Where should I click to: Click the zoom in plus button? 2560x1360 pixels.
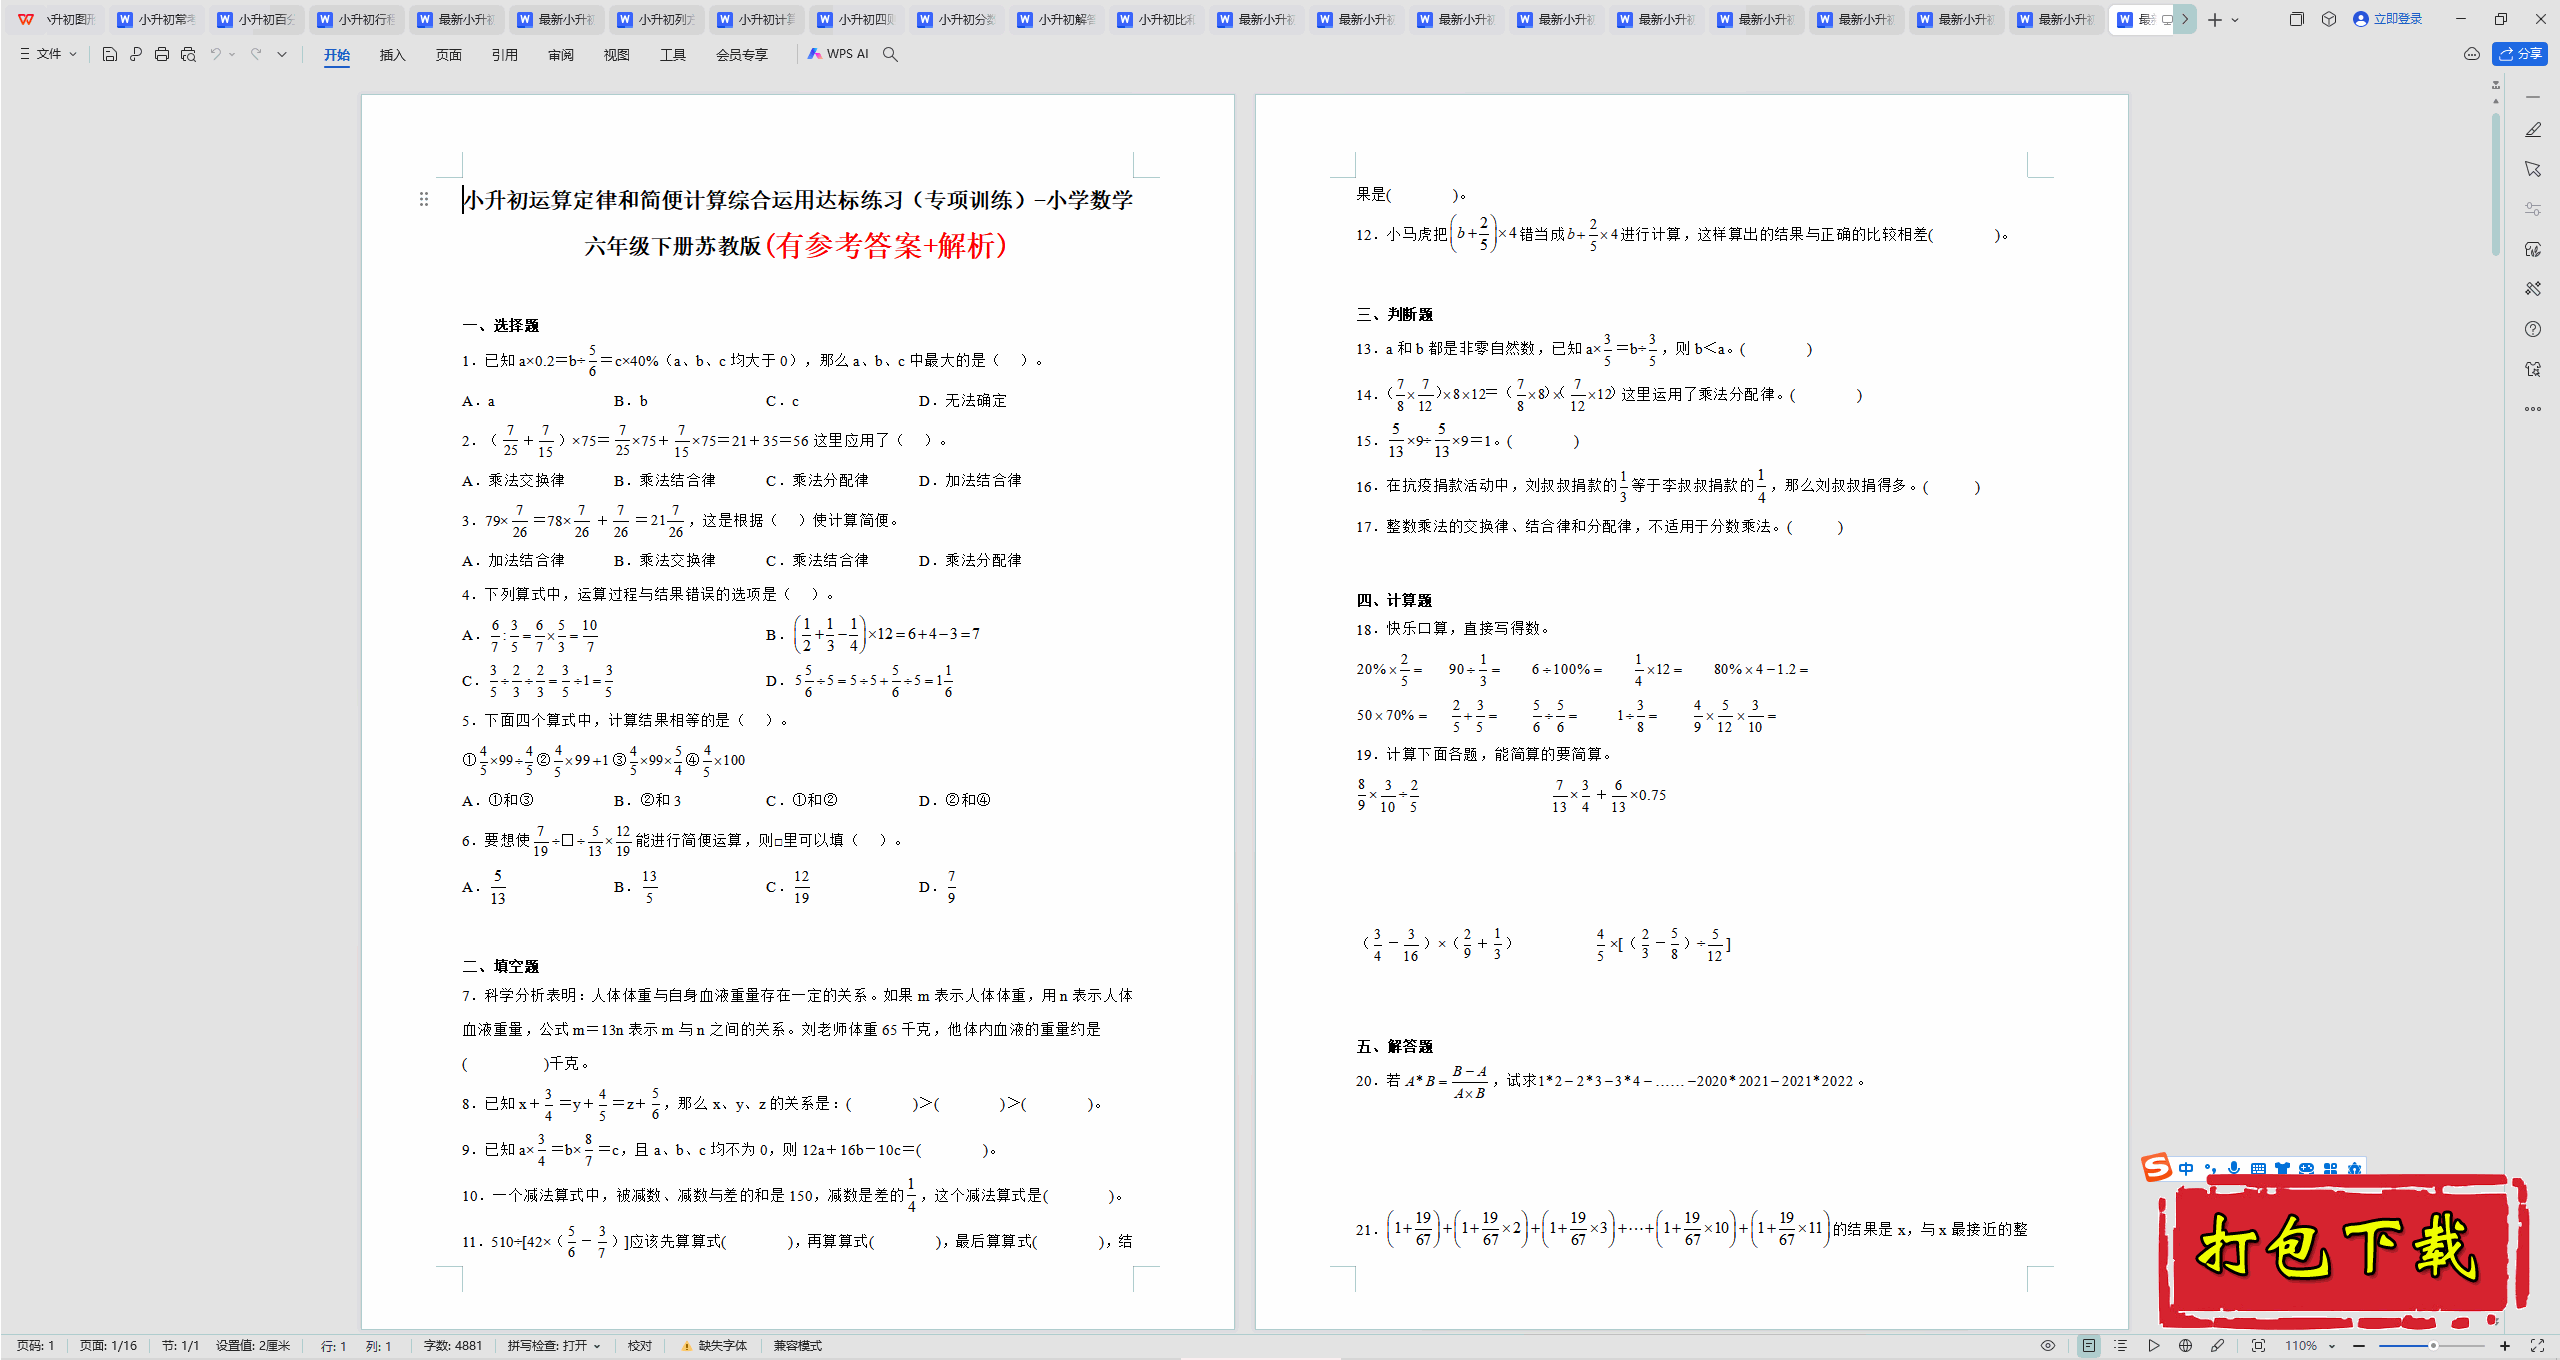pyautogui.click(x=2505, y=1346)
